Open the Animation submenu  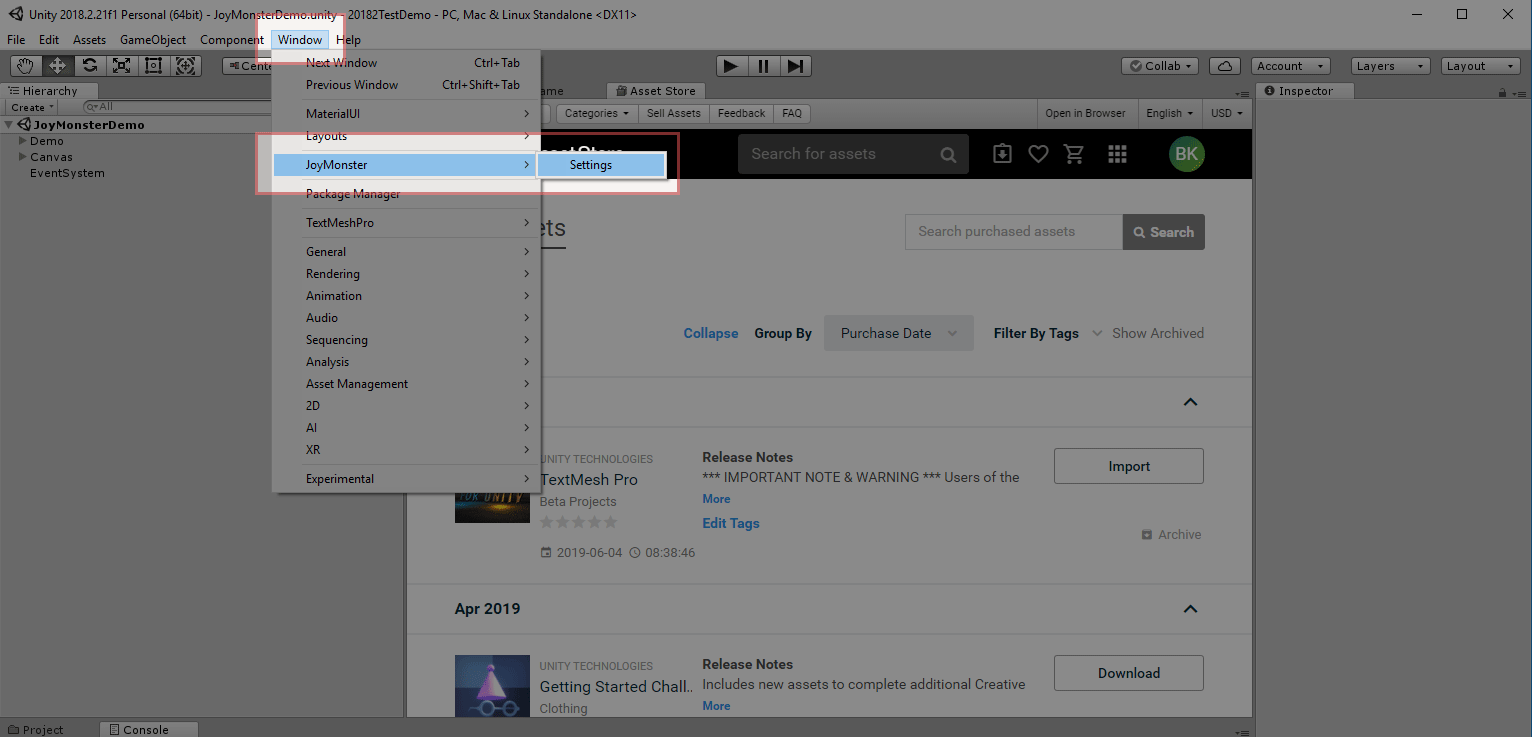pyautogui.click(x=406, y=296)
